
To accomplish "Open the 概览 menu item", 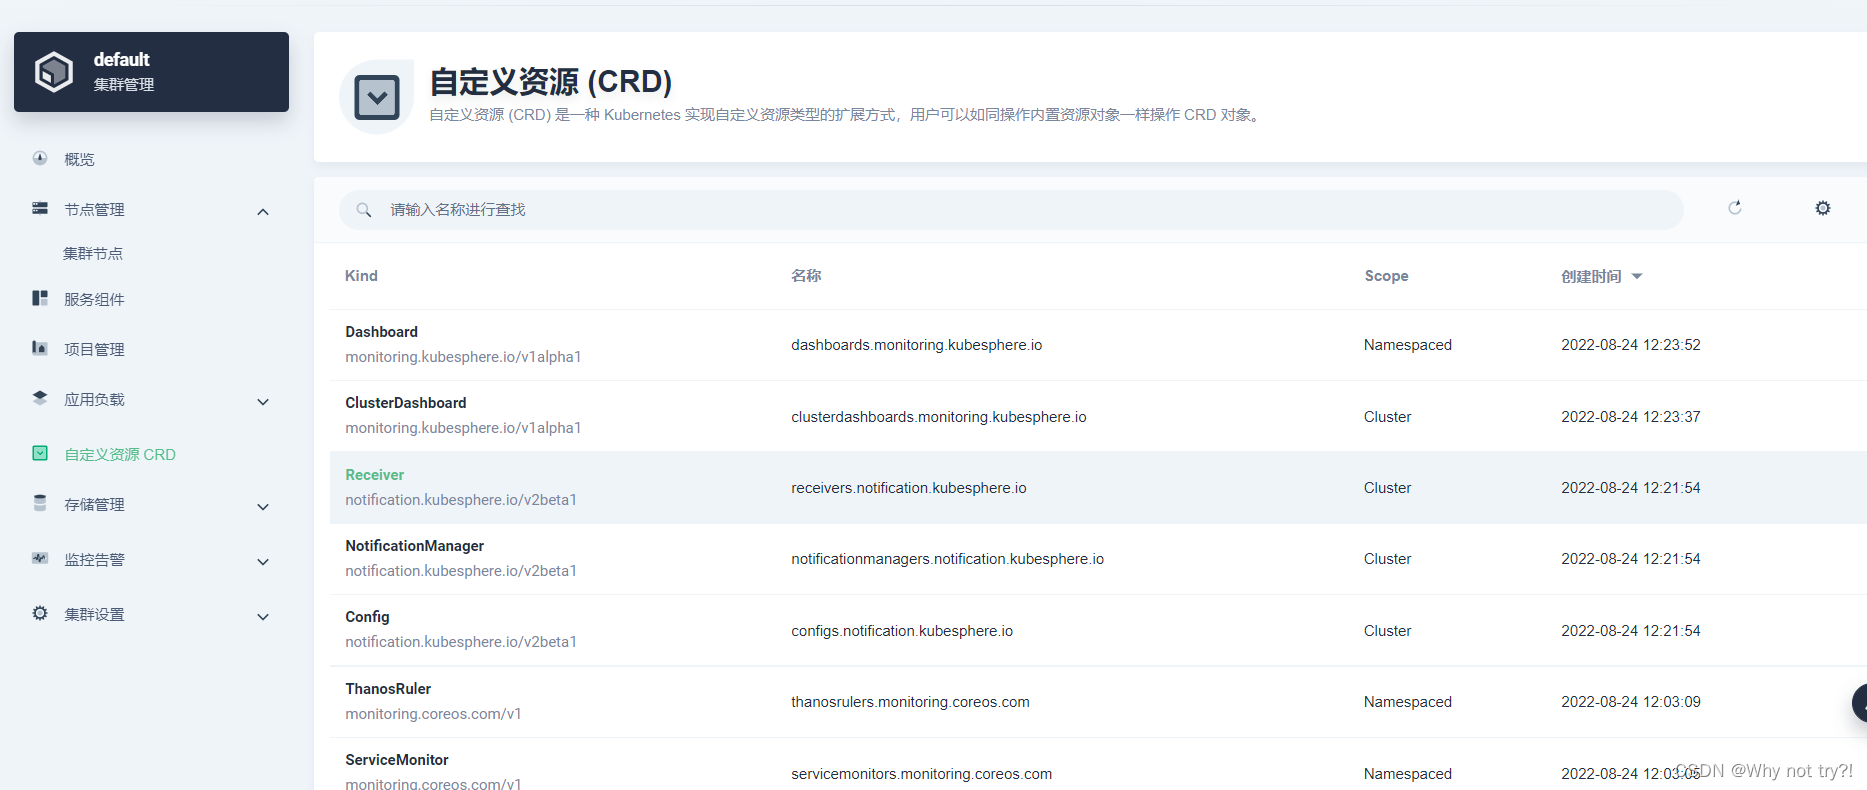I will 79,159.
